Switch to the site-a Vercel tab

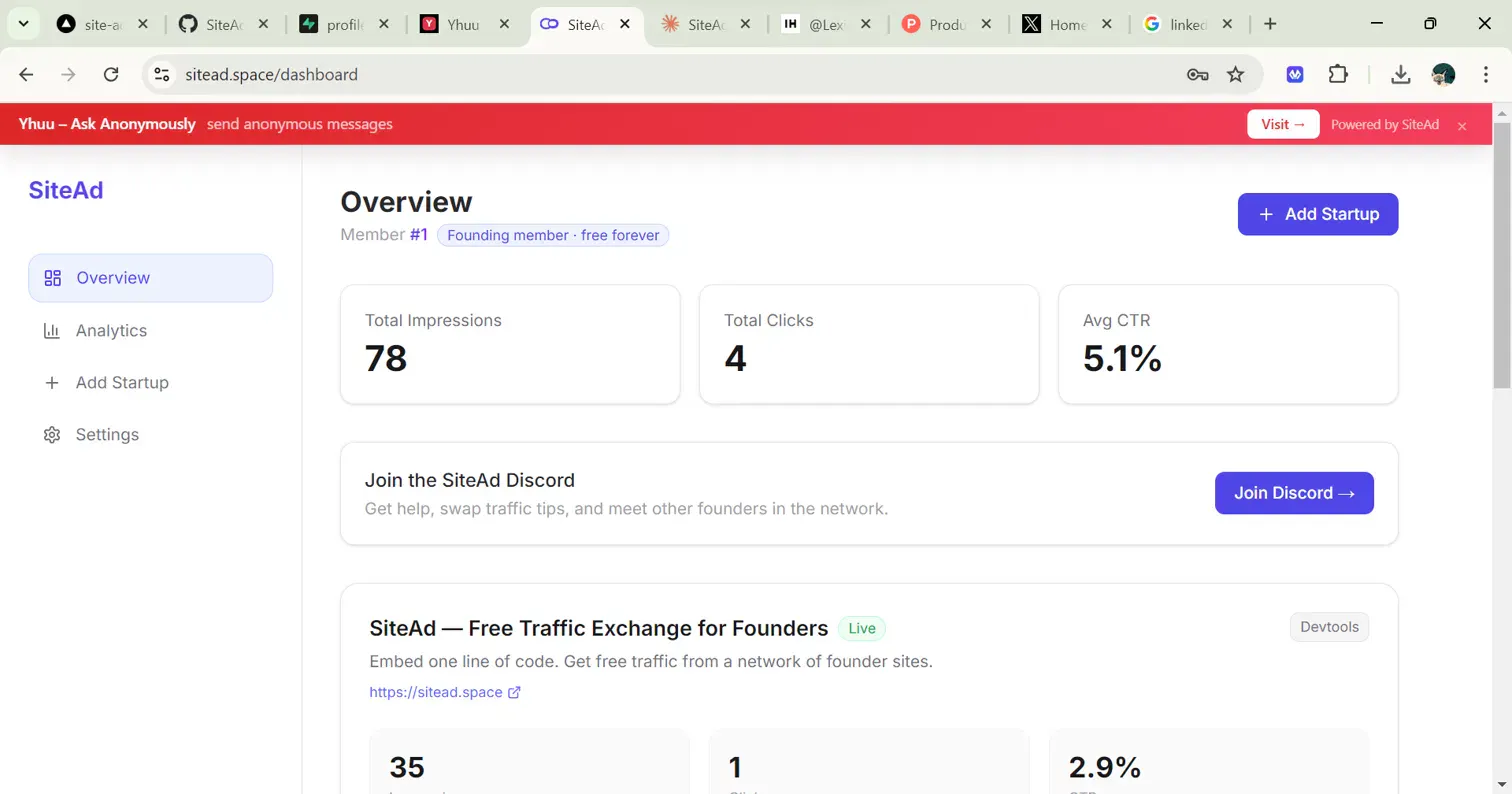click(104, 24)
